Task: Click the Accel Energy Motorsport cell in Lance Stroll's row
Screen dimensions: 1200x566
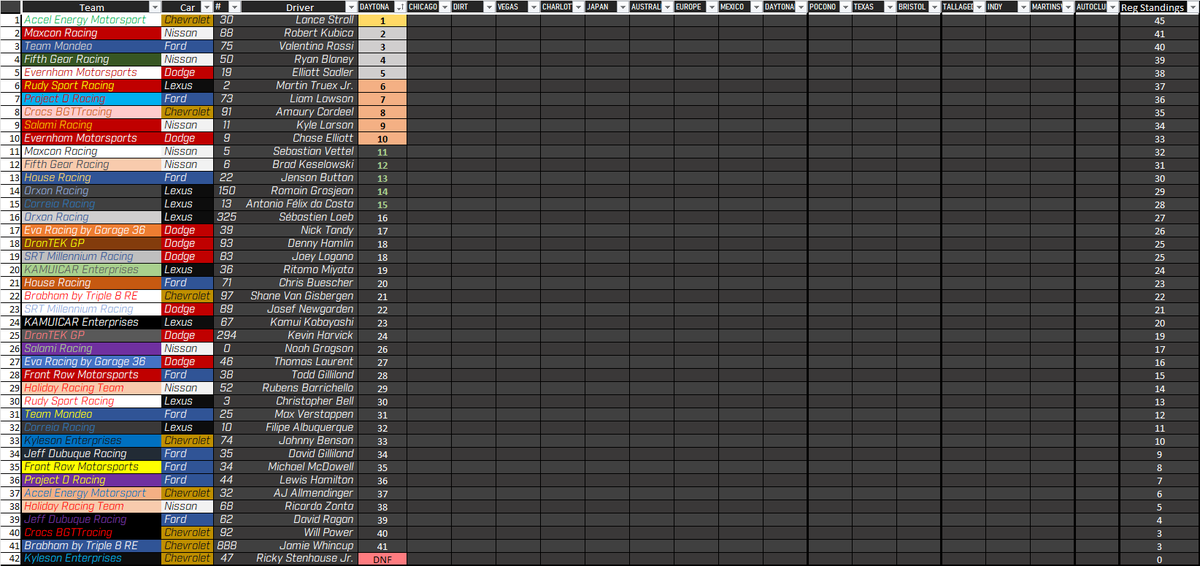Action: point(90,20)
